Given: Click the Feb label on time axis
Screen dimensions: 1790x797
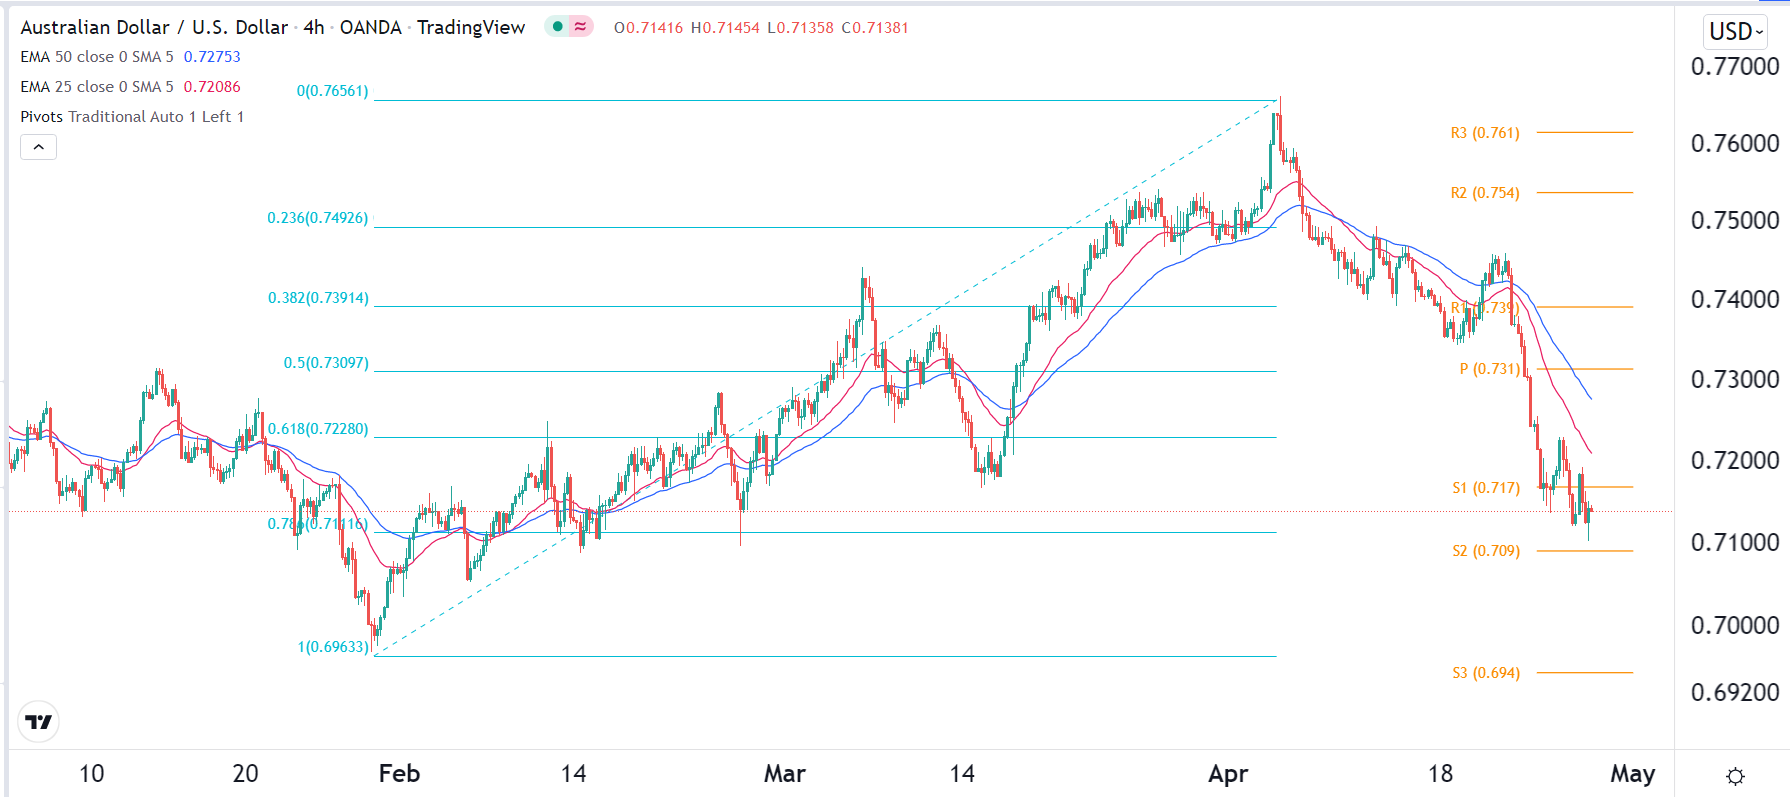Looking at the screenshot, I should coord(399,774).
